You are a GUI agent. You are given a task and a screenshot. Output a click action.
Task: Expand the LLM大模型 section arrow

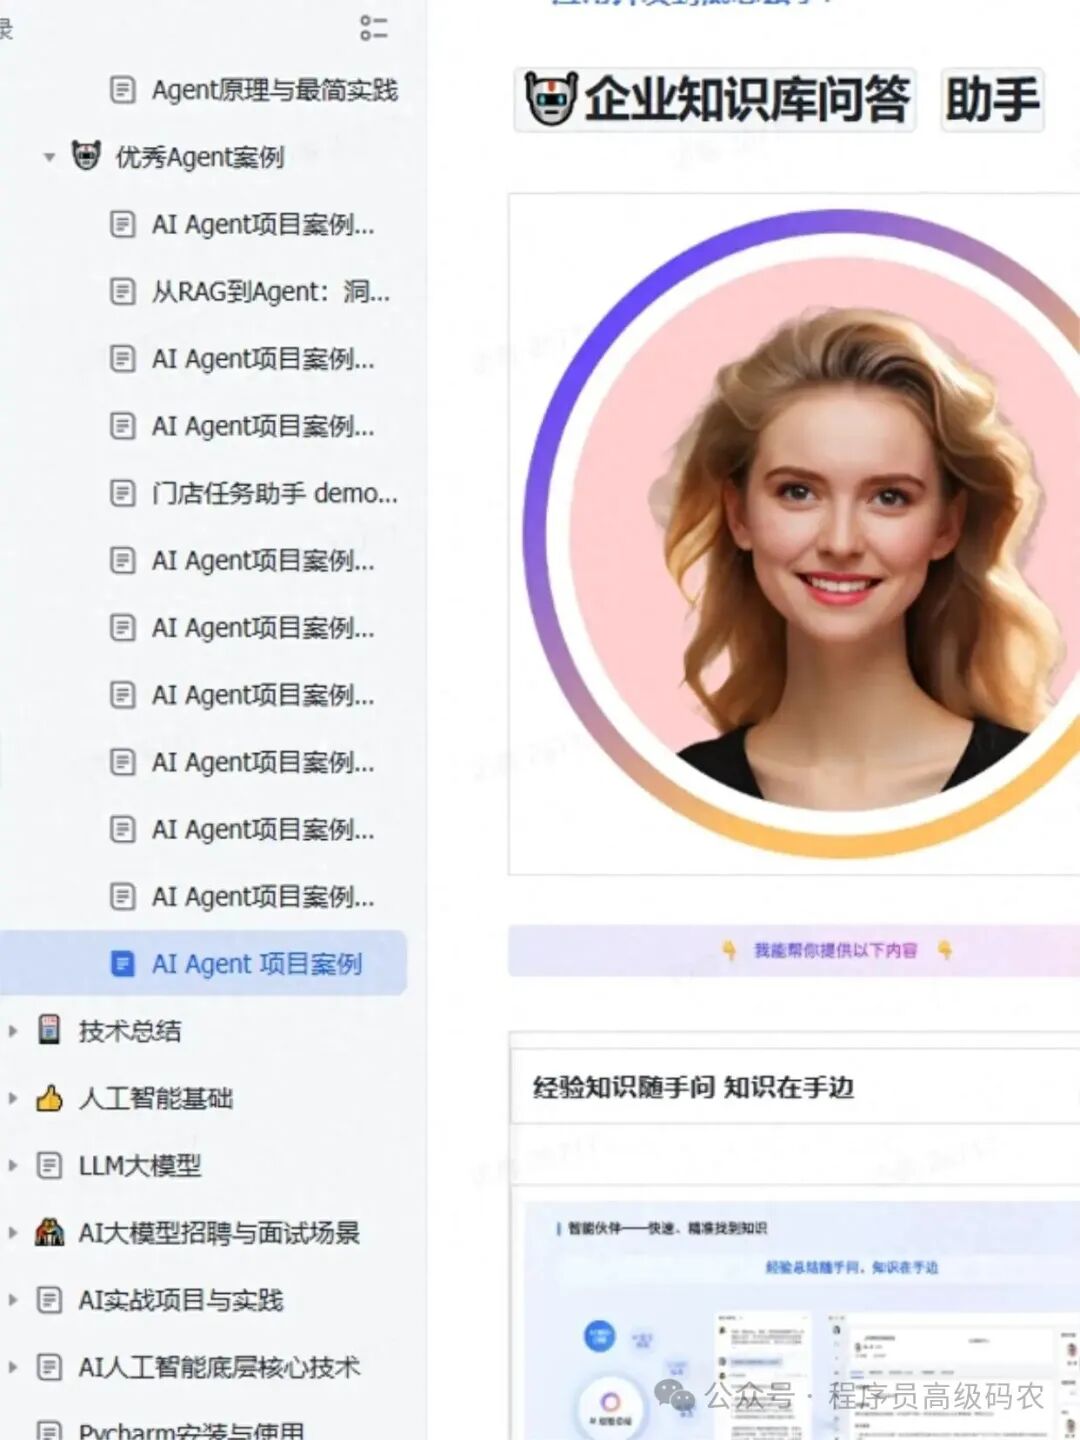(x=13, y=1165)
